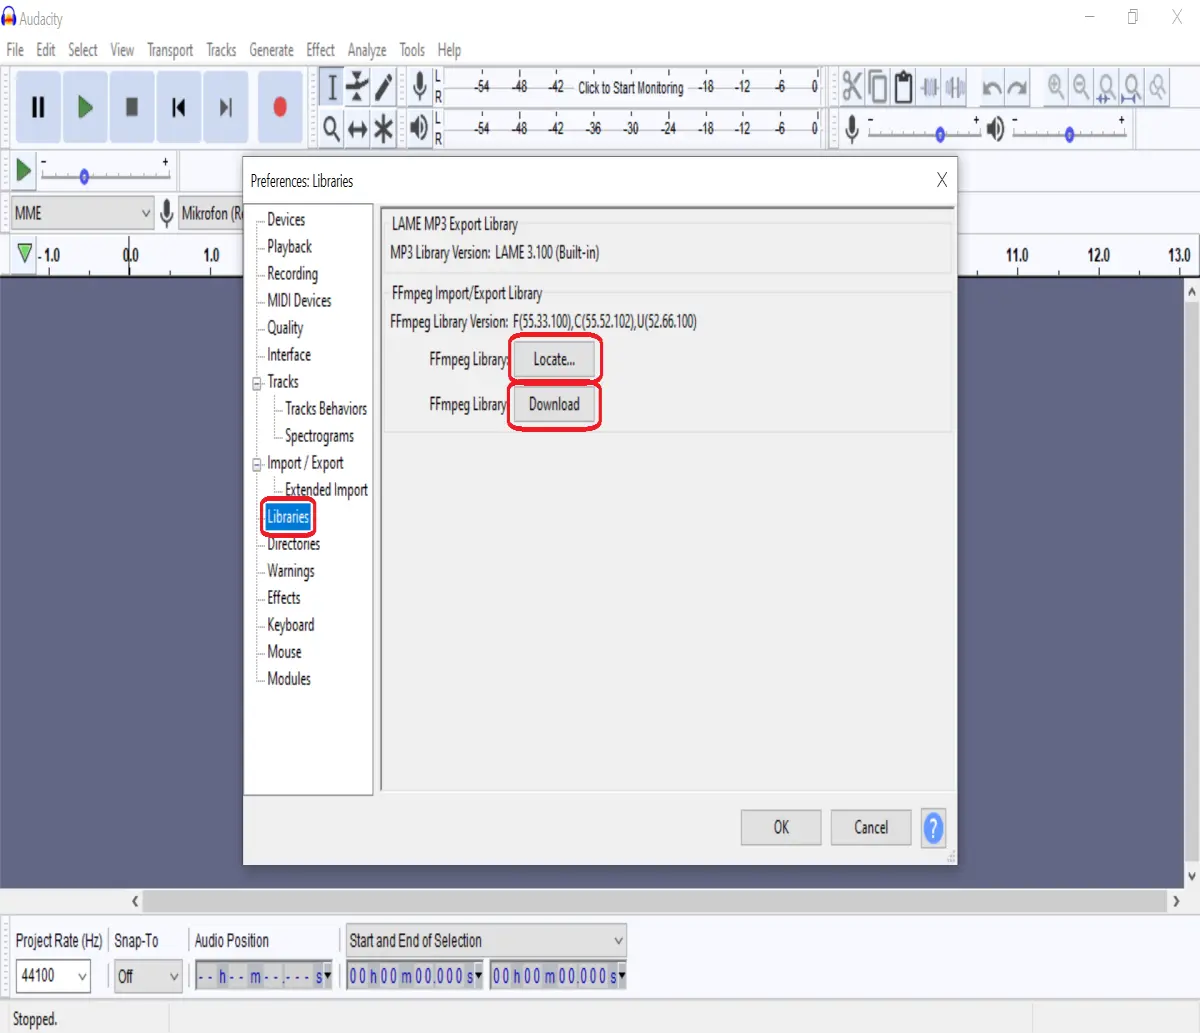Stop playback with the Stop button
1200x1033 pixels.
pyautogui.click(x=132, y=106)
